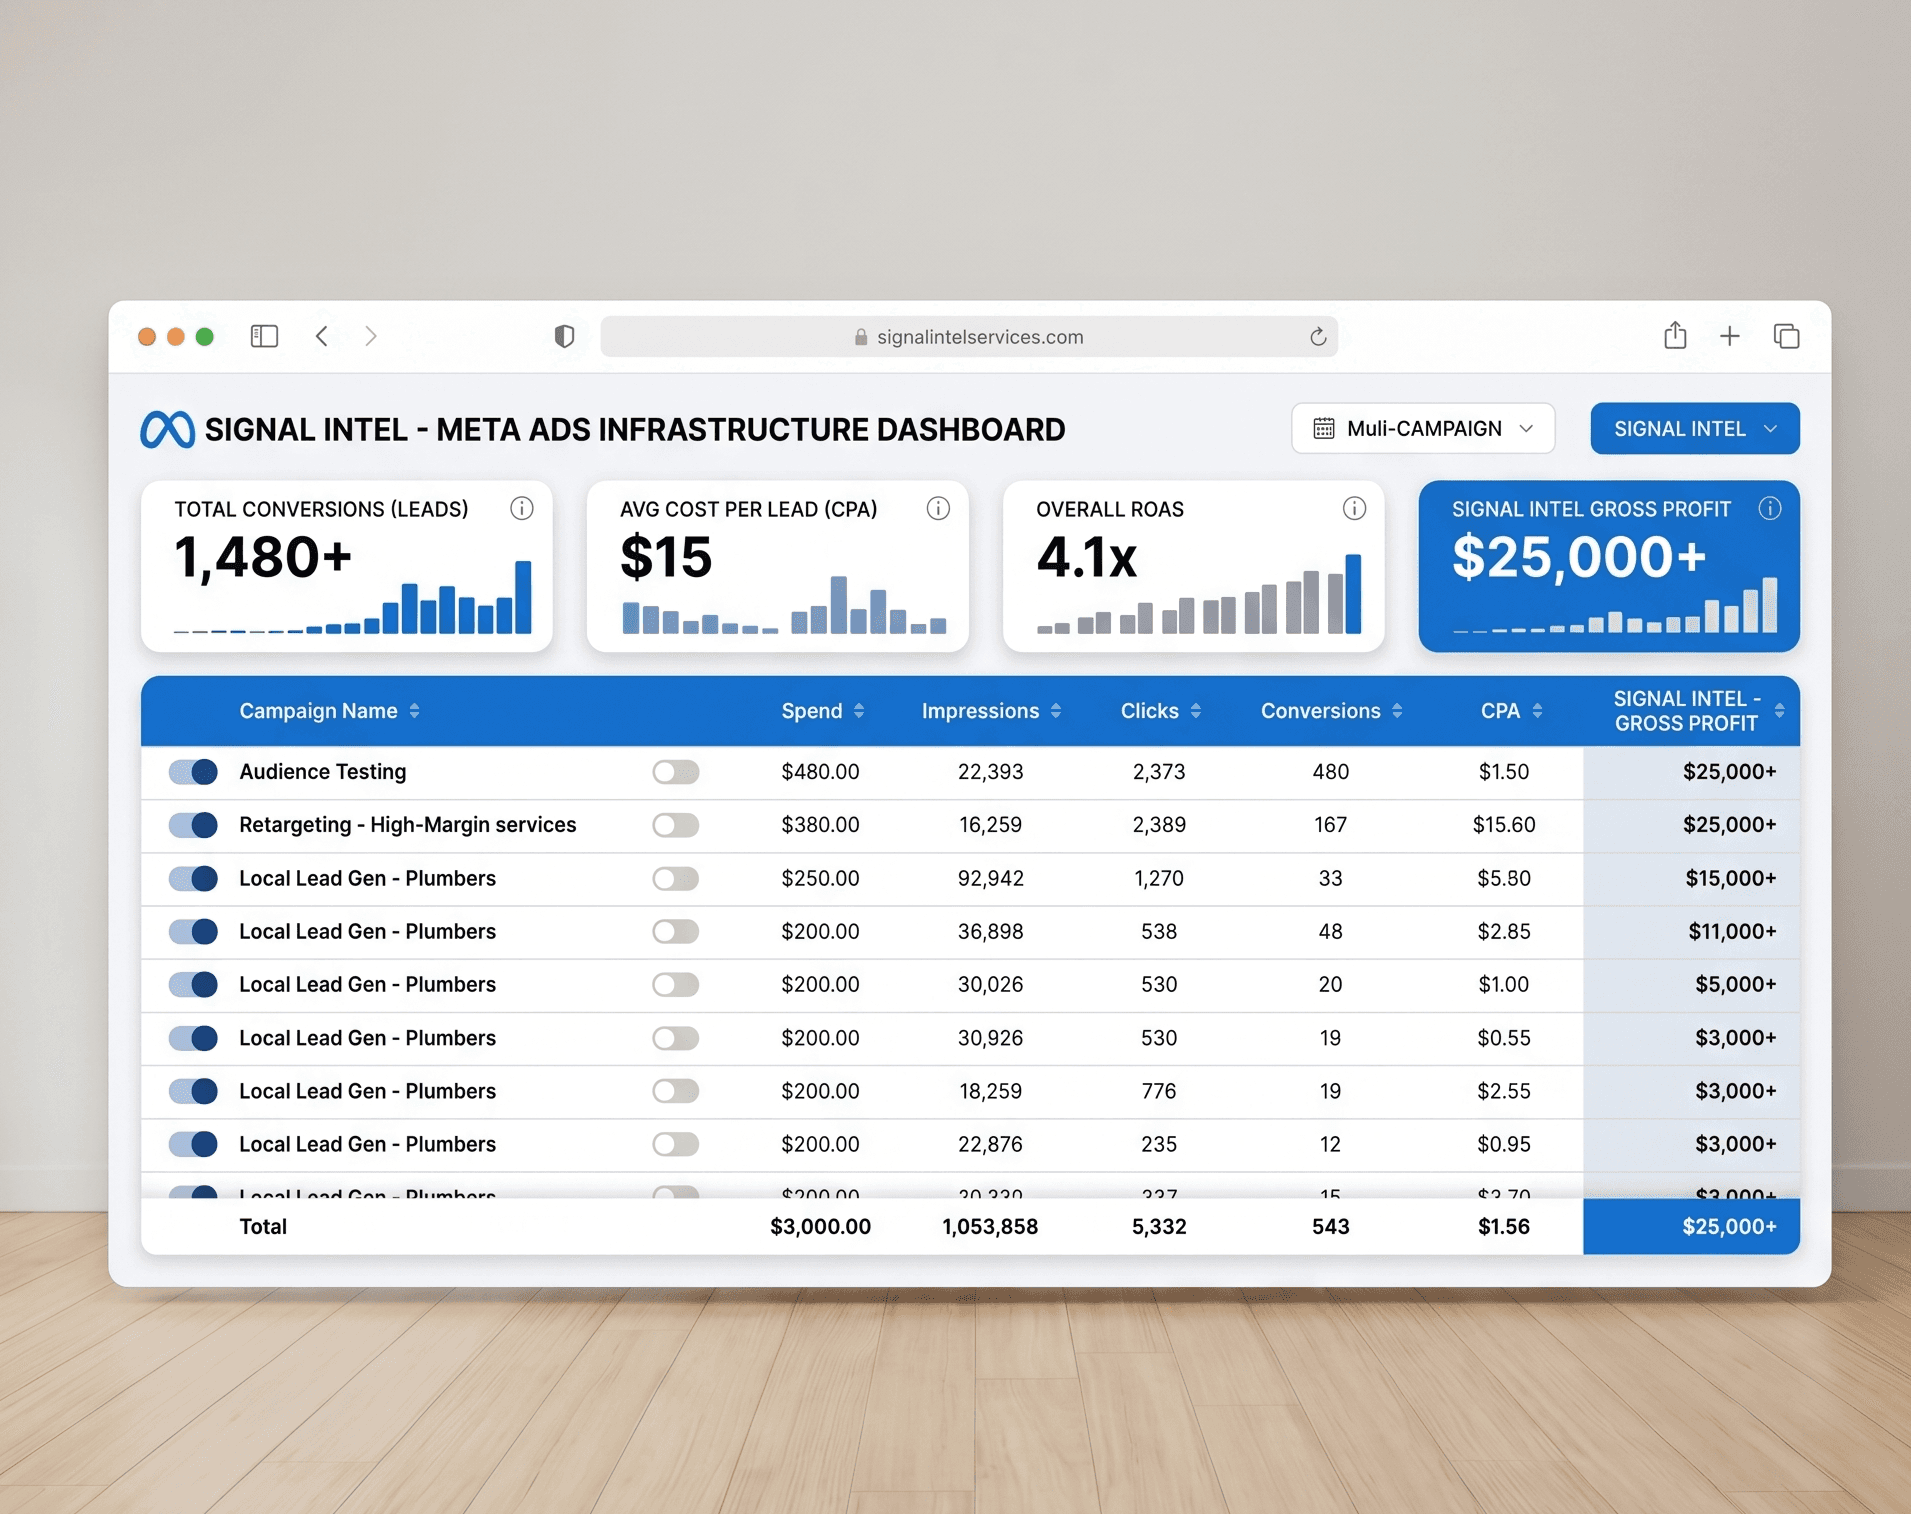Click the Avg Cost Per Lead bar chart
The width and height of the screenshot is (1911, 1514).
pos(784,605)
